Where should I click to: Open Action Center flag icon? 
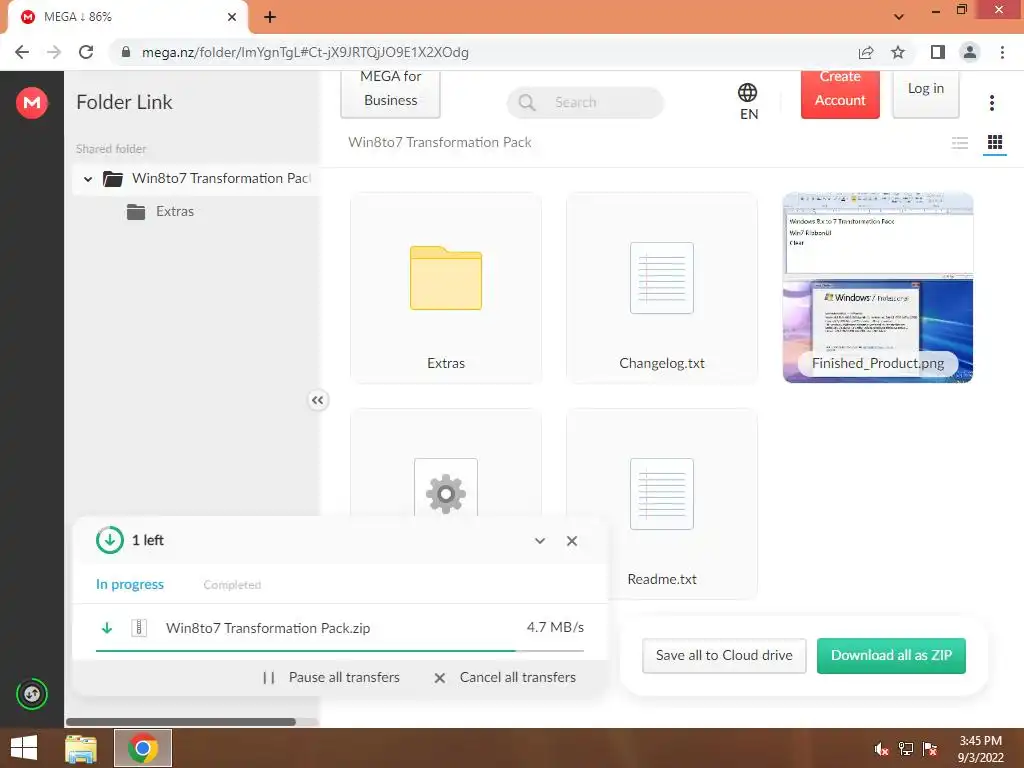pos(930,749)
